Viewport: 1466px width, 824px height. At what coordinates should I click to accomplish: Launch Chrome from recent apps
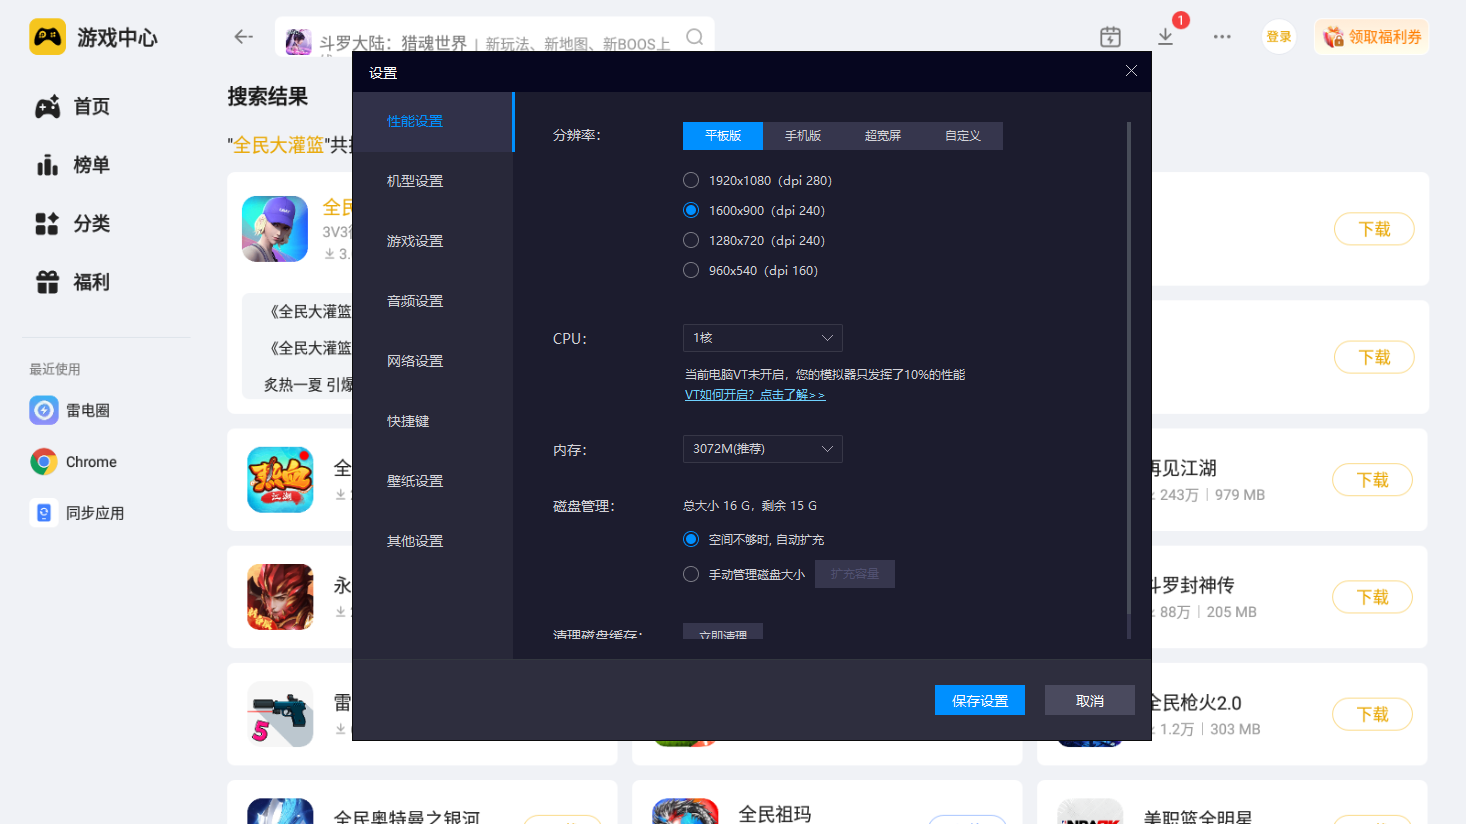pos(44,462)
